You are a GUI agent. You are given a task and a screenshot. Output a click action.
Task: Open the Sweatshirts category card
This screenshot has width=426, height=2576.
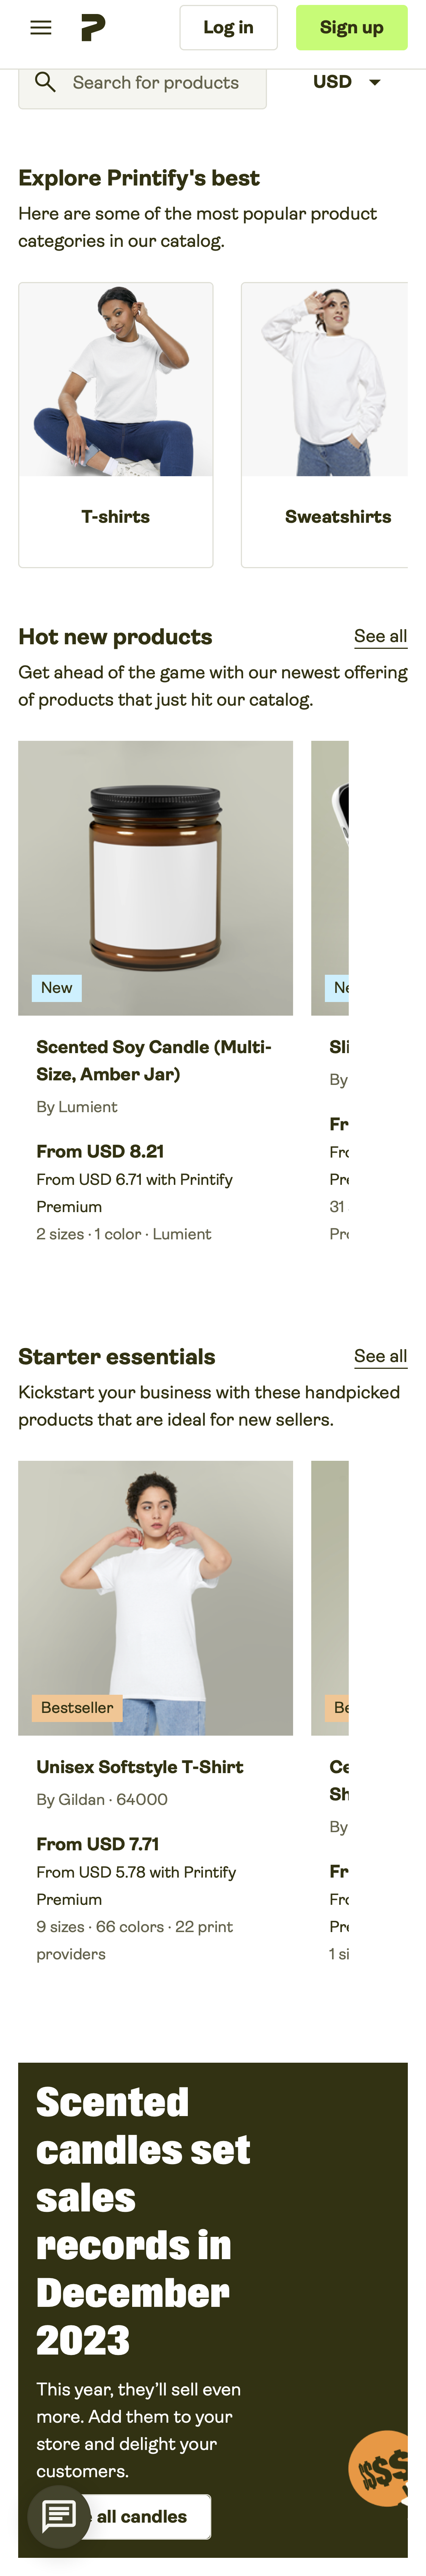pos(325,425)
